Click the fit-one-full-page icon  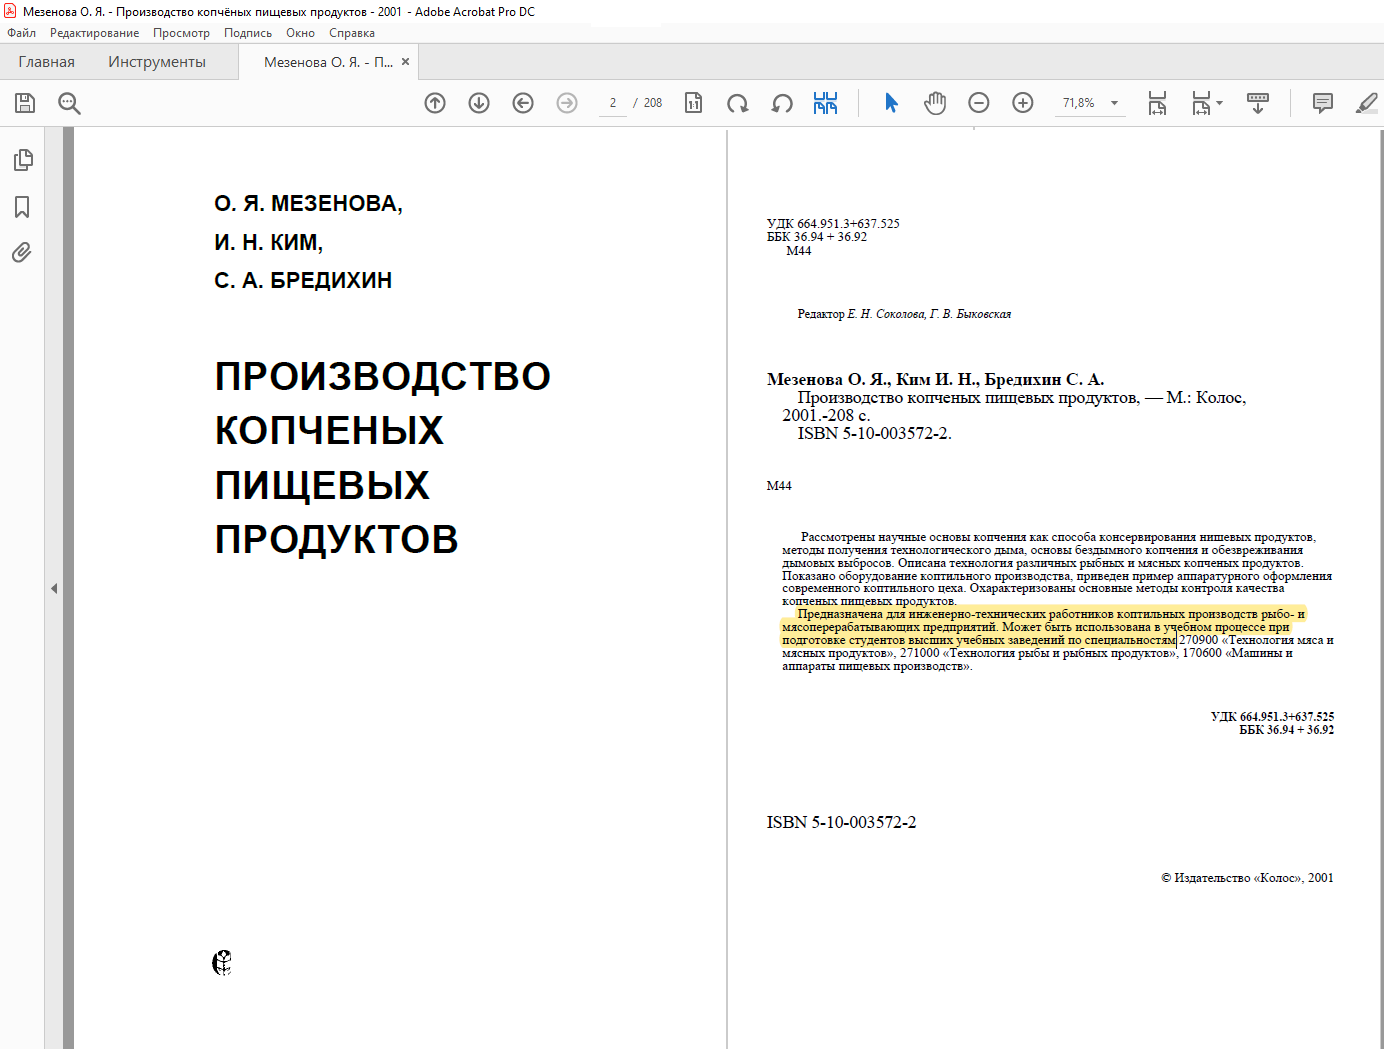pos(1201,103)
